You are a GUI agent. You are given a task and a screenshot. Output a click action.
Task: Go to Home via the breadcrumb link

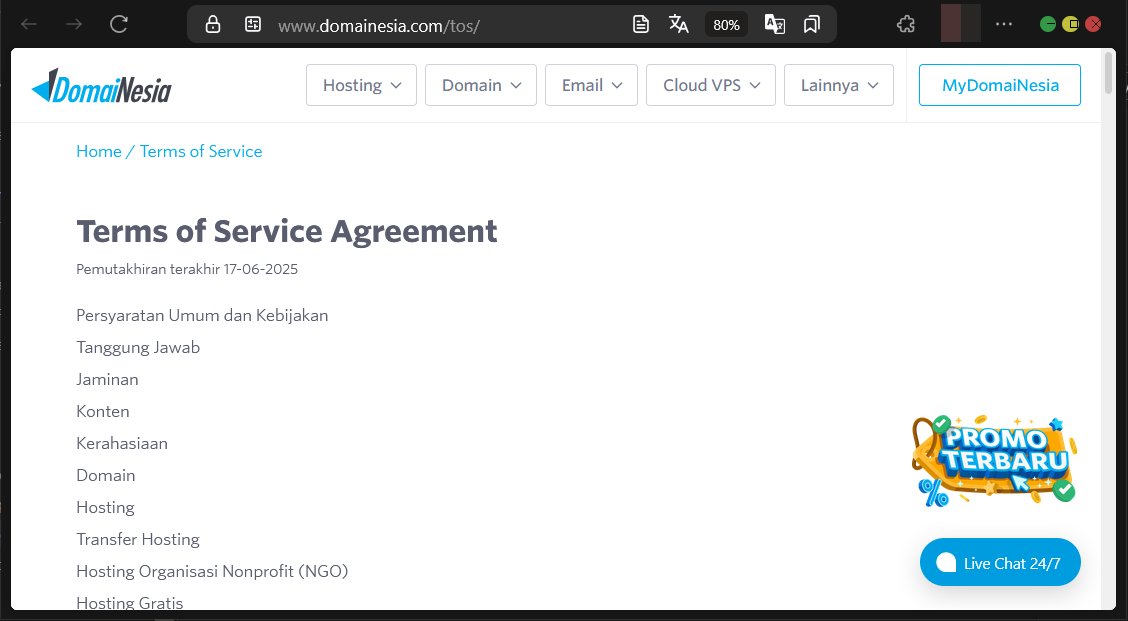(98, 151)
